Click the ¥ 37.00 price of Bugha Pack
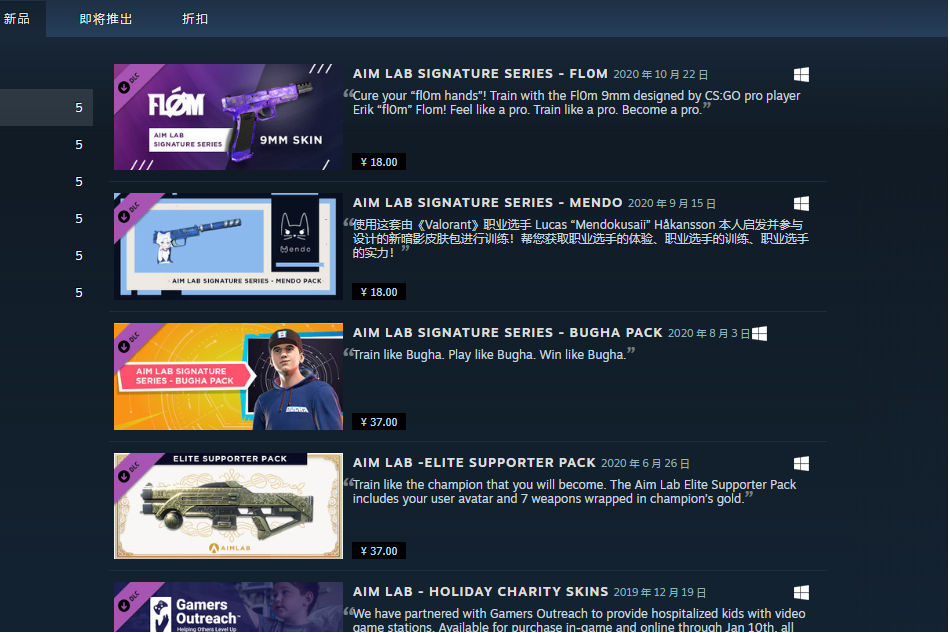 click(x=379, y=422)
